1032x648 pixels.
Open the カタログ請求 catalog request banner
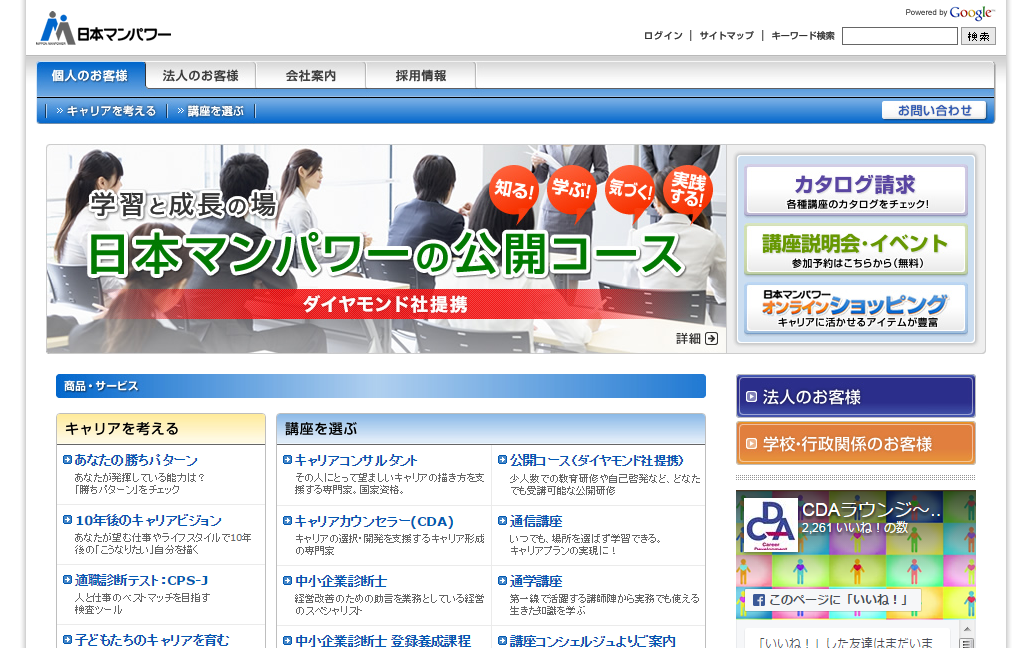[855, 191]
